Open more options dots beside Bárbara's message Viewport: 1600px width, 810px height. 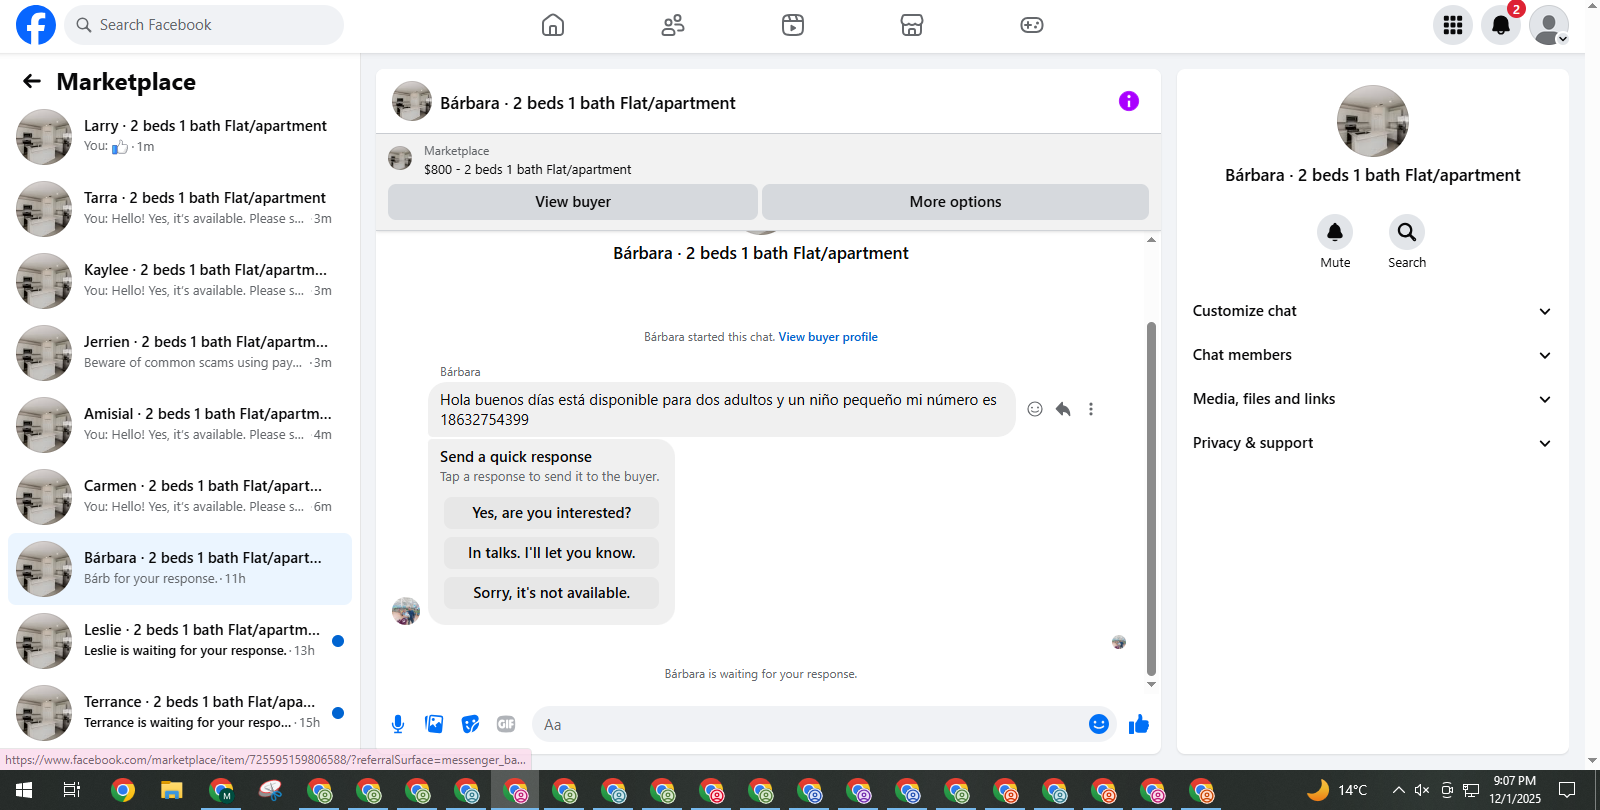coord(1091,409)
